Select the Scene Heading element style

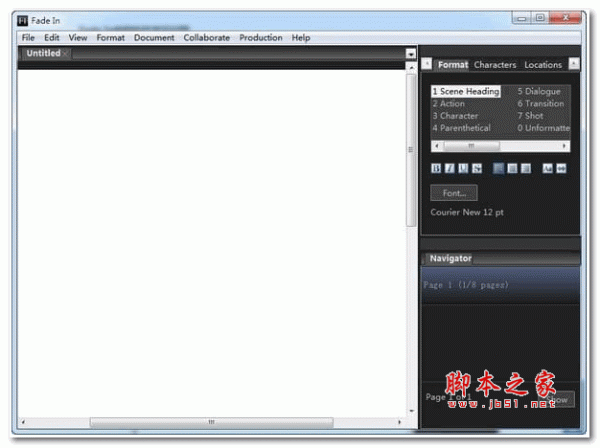pyautogui.click(x=466, y=91)
